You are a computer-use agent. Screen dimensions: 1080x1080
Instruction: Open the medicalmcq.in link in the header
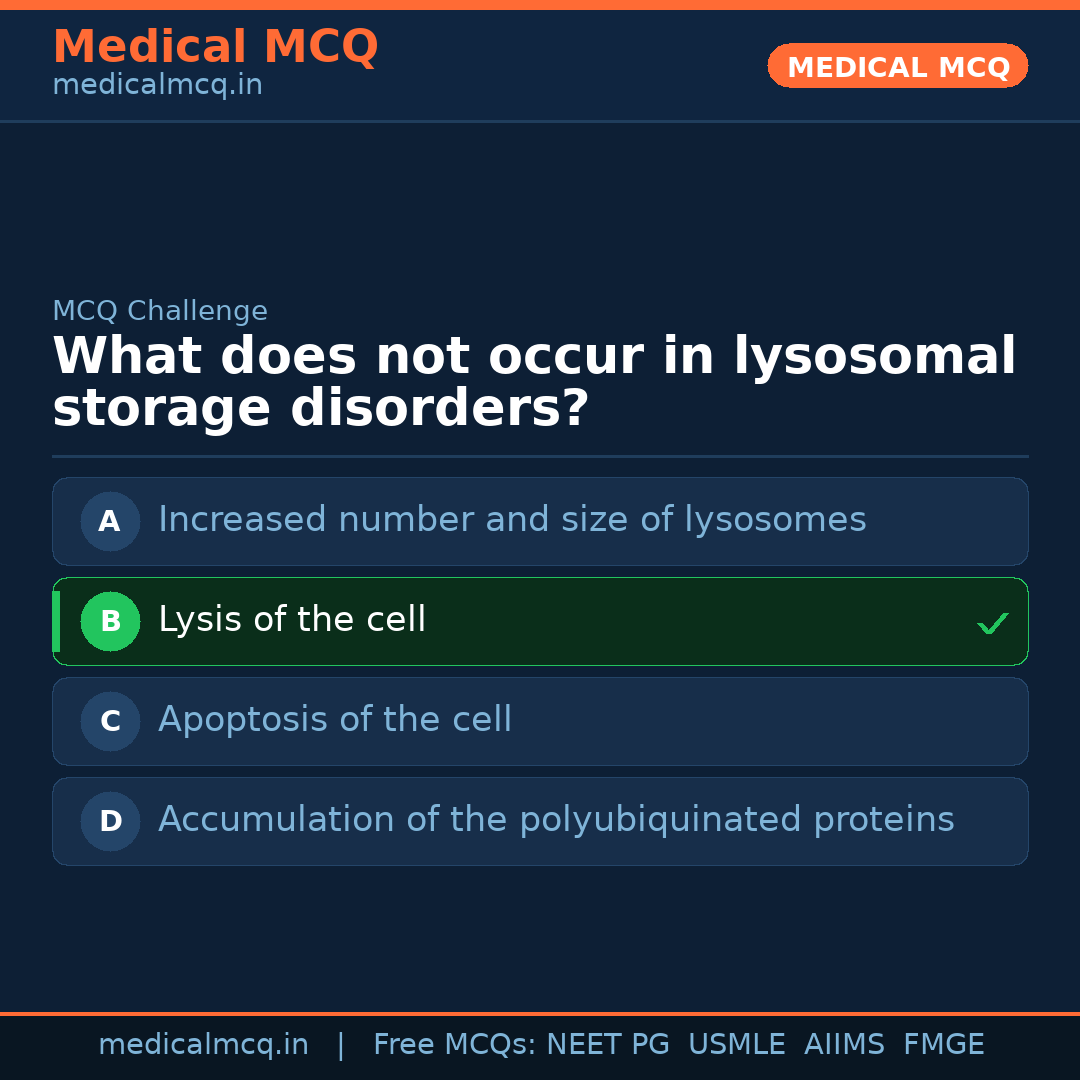click(x=157, y=86)
